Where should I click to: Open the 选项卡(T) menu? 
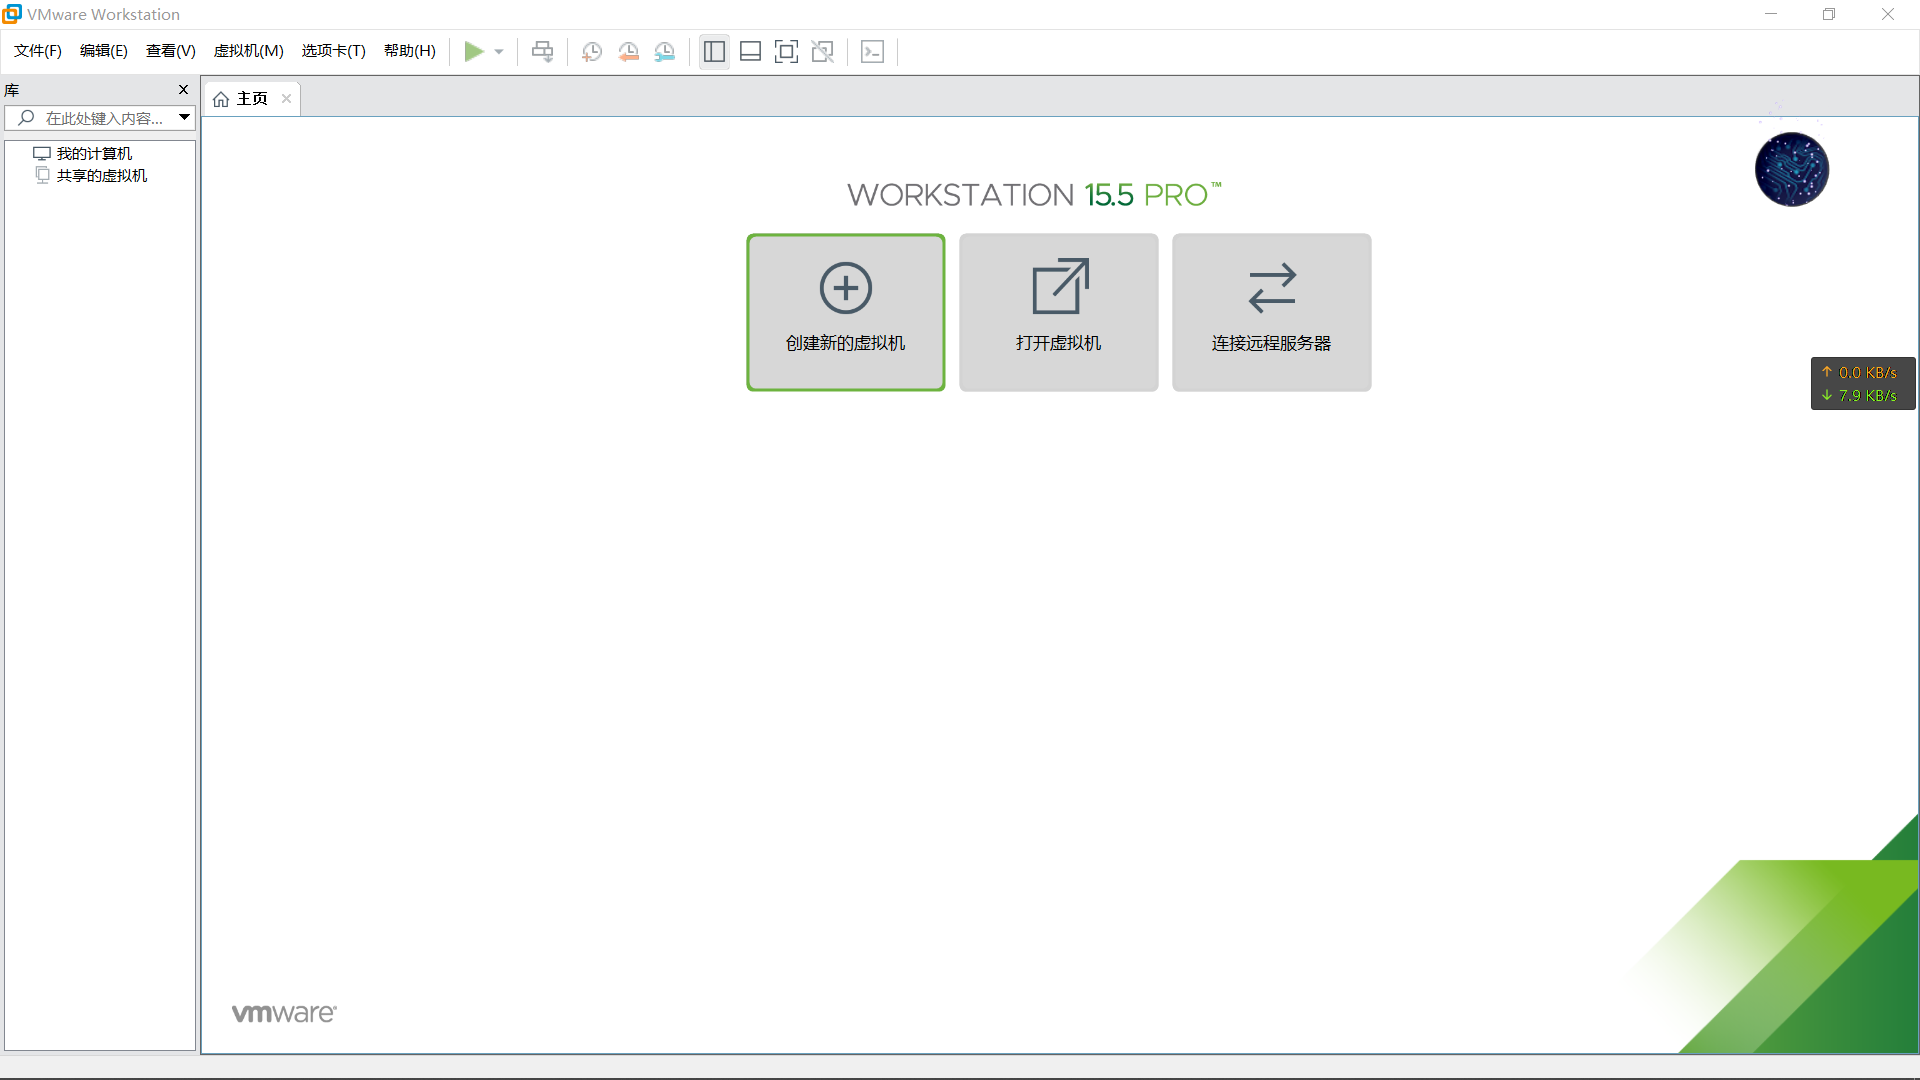tap(334, 51)
